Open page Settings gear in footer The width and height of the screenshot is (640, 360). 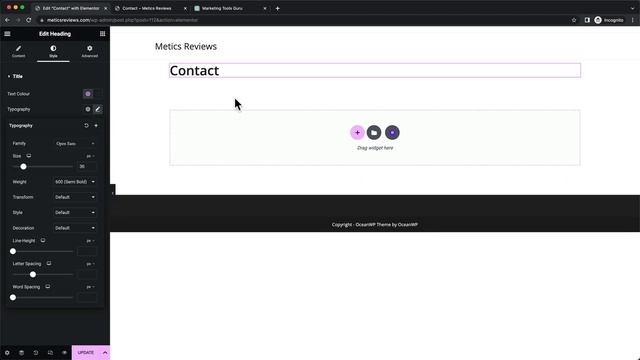7,353
